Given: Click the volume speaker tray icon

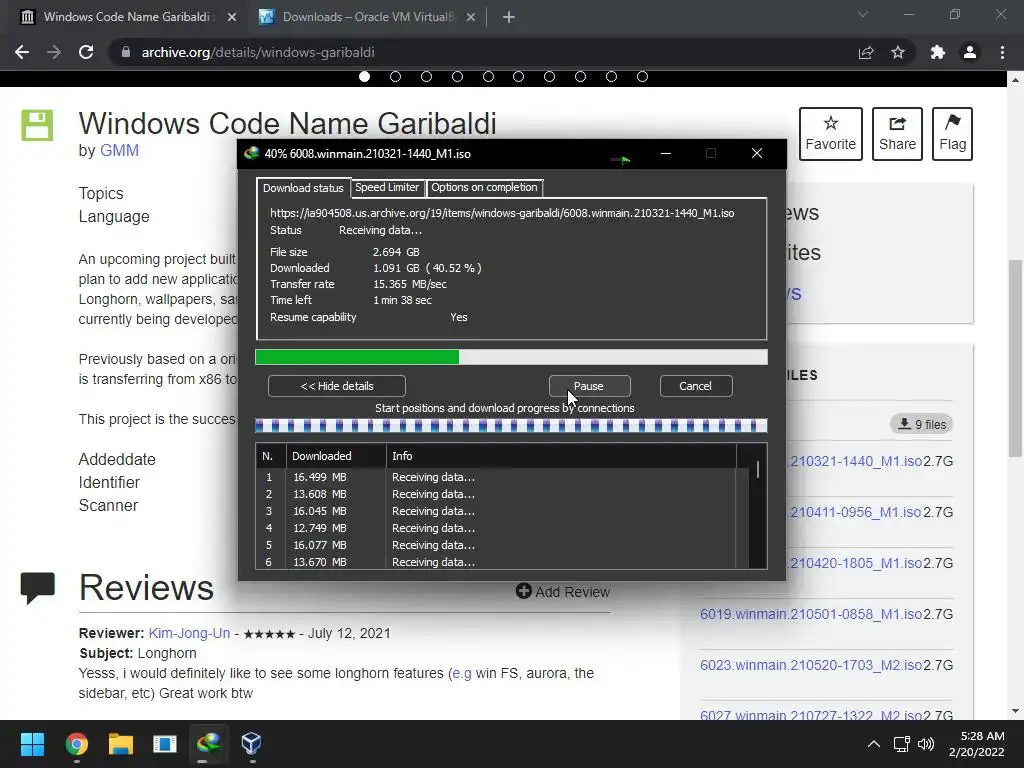Looking at the screenshot, I should (926, 744).
